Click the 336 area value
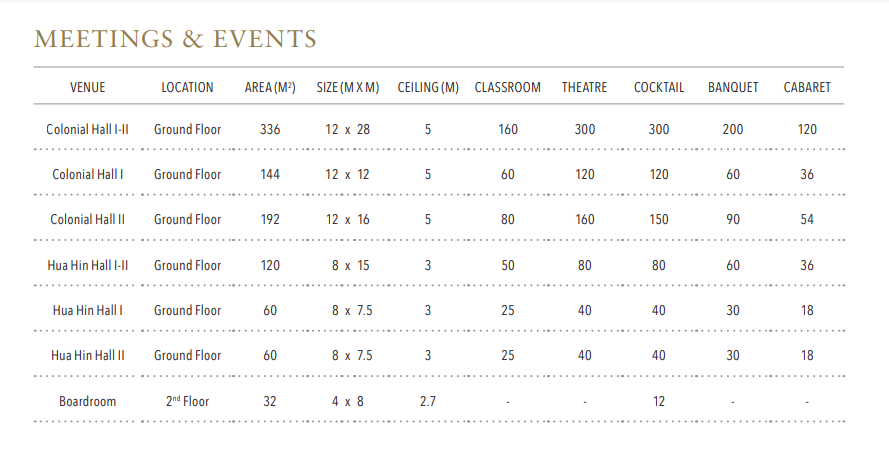This screenshot has width=889, height=449. click(x=270, y=129)
